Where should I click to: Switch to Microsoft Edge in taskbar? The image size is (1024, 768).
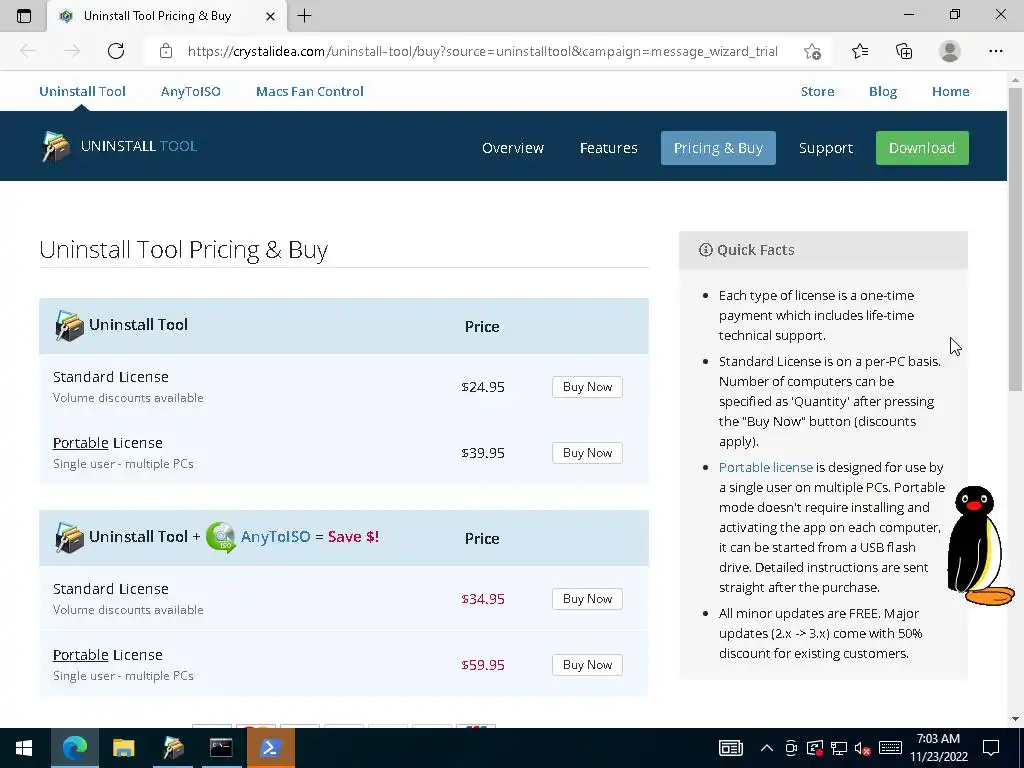click(x=74, y=748)
